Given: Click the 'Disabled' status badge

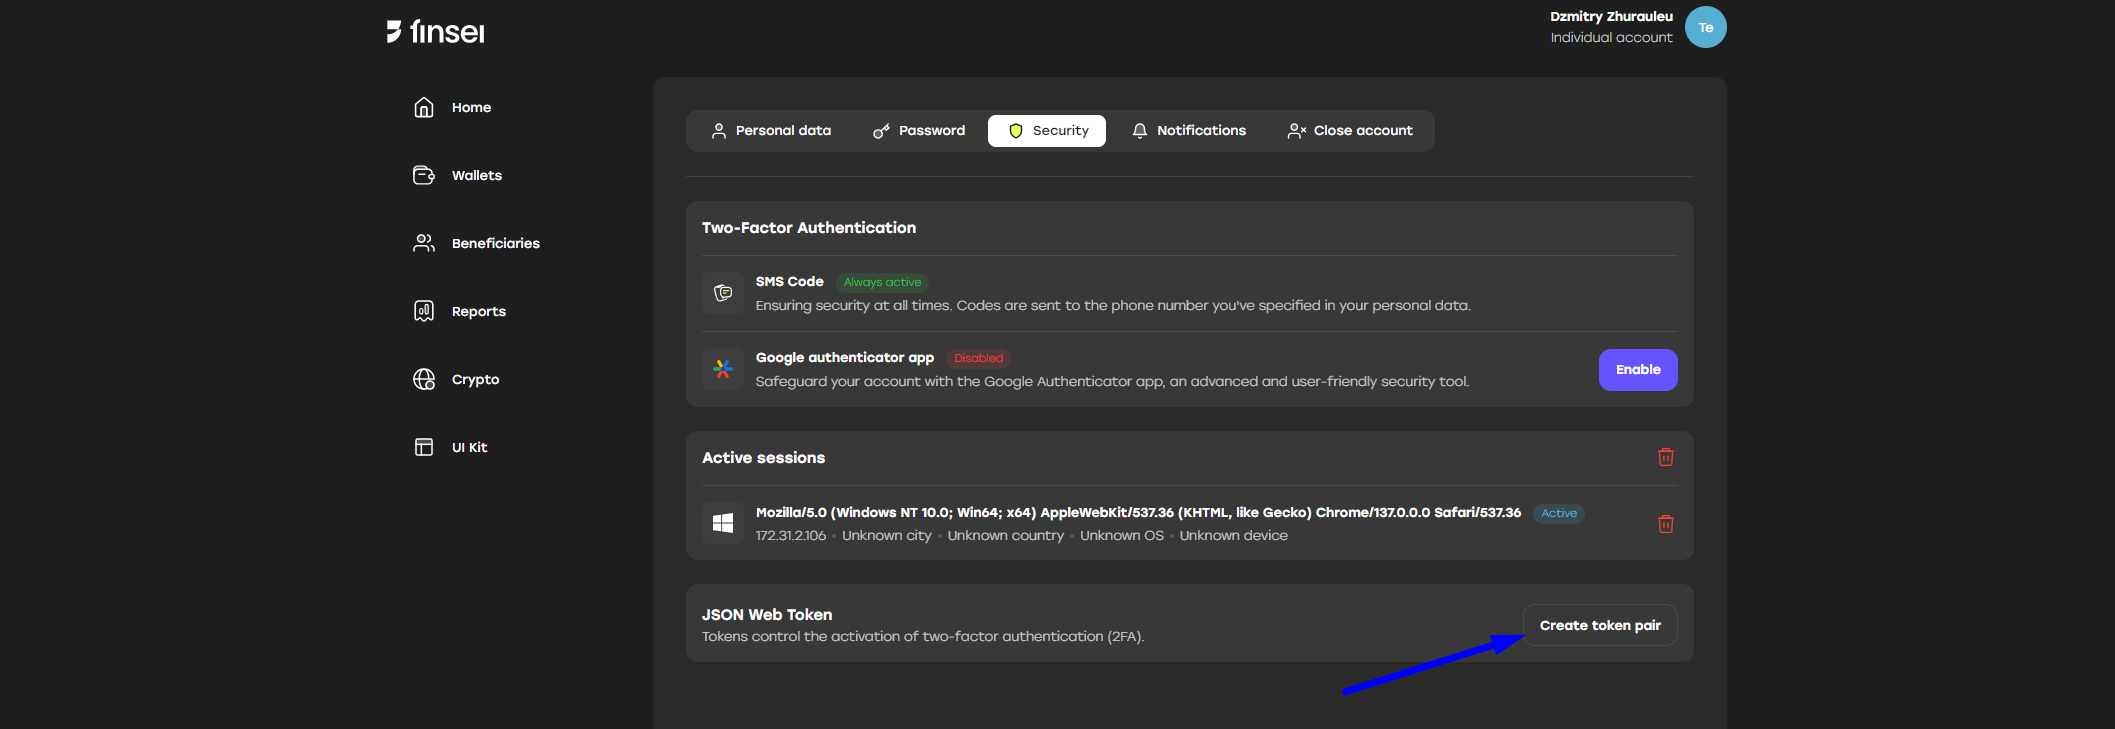Looking at the screenshot, I should 978,358.
